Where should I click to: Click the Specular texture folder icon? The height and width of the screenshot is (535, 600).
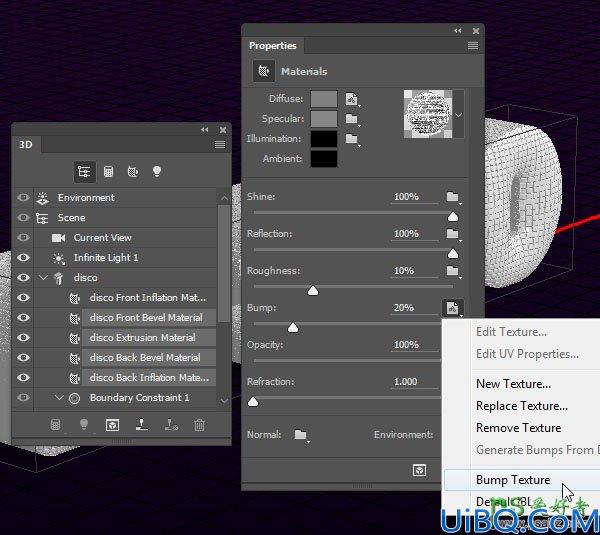click(x=352, y=119)
